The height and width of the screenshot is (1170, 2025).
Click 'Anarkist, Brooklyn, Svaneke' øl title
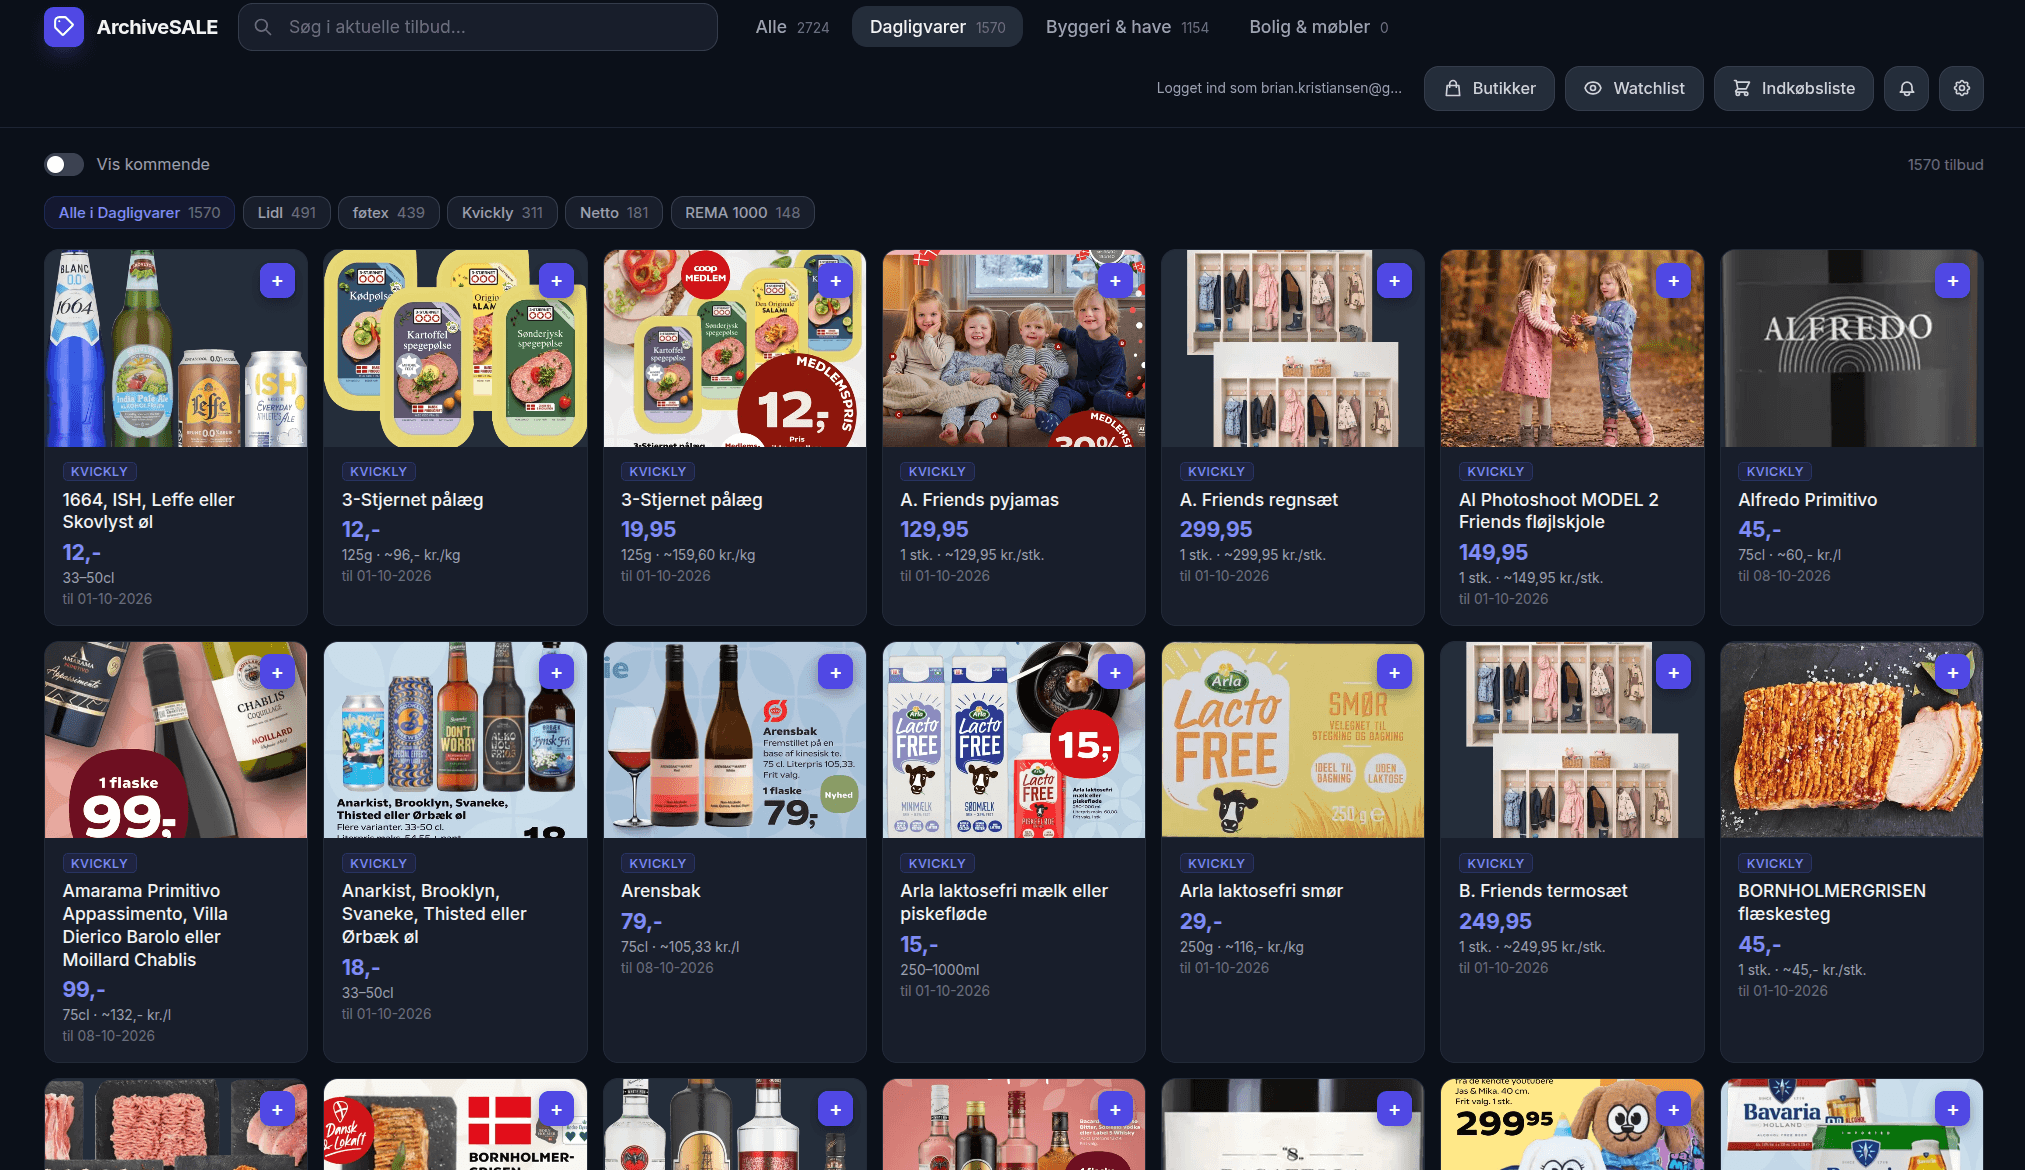434,914
